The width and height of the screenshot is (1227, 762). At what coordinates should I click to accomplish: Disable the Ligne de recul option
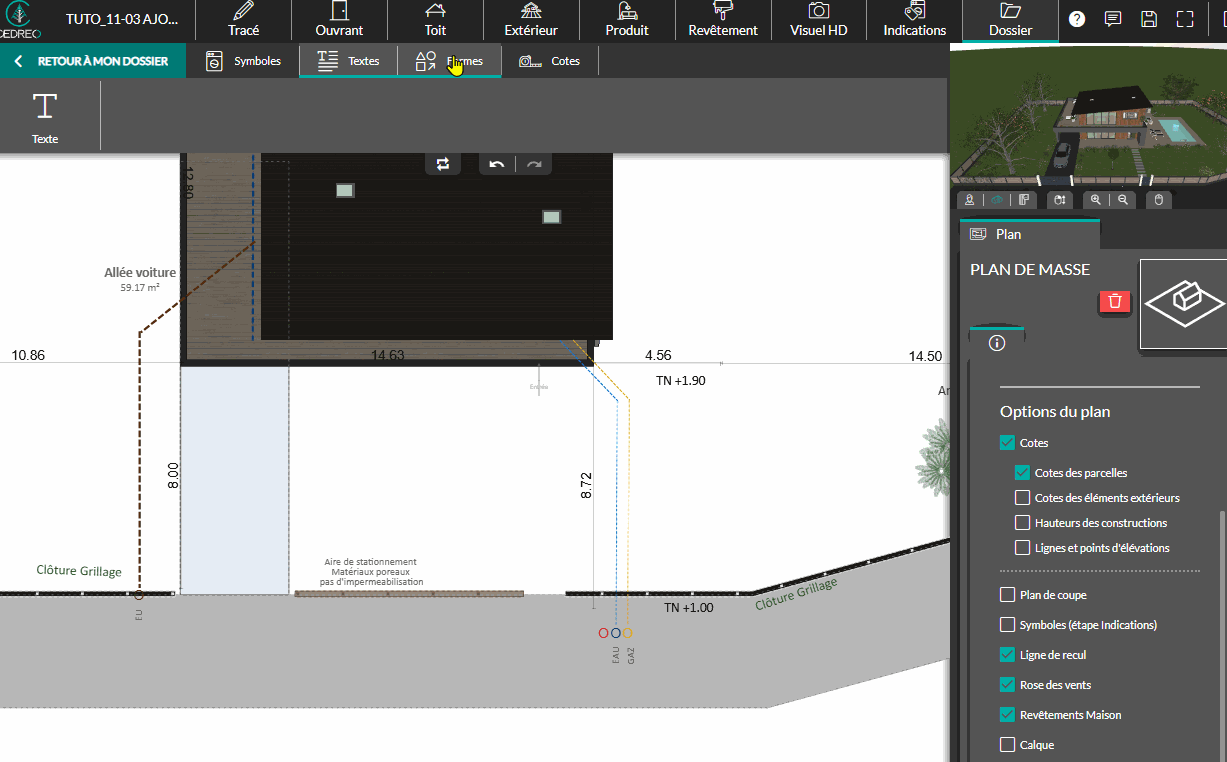[1007, 655]
